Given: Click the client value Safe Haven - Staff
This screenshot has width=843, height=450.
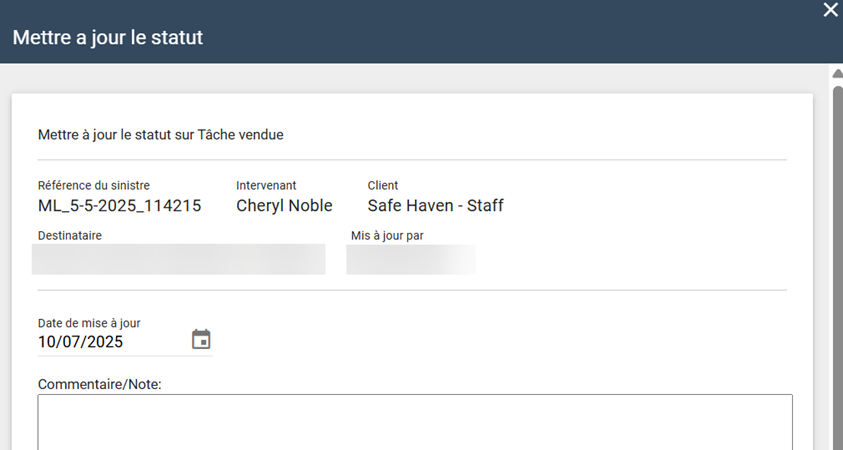Looking at the screenshot, I should 435,206.
